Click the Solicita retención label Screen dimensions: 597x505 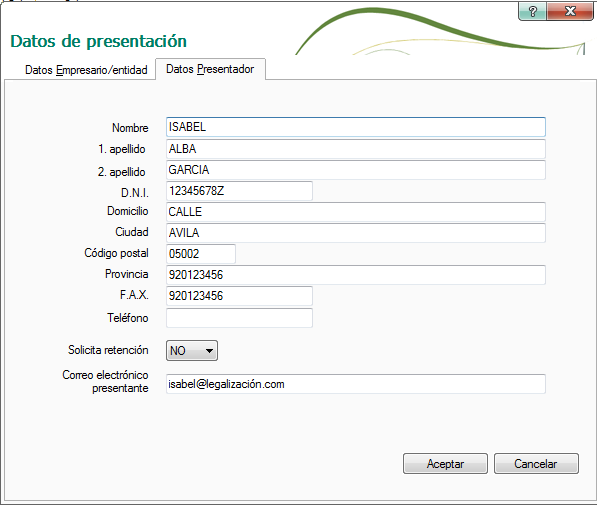coord(108,350)
